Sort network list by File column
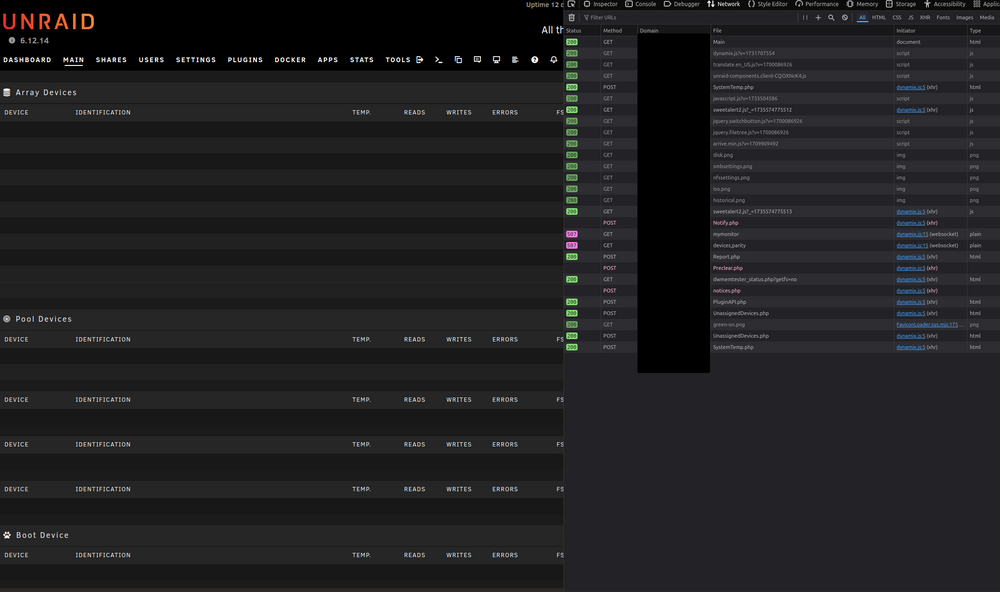Image resolution: width=1000 pixels, height=592 pixels. pos(802,31)
